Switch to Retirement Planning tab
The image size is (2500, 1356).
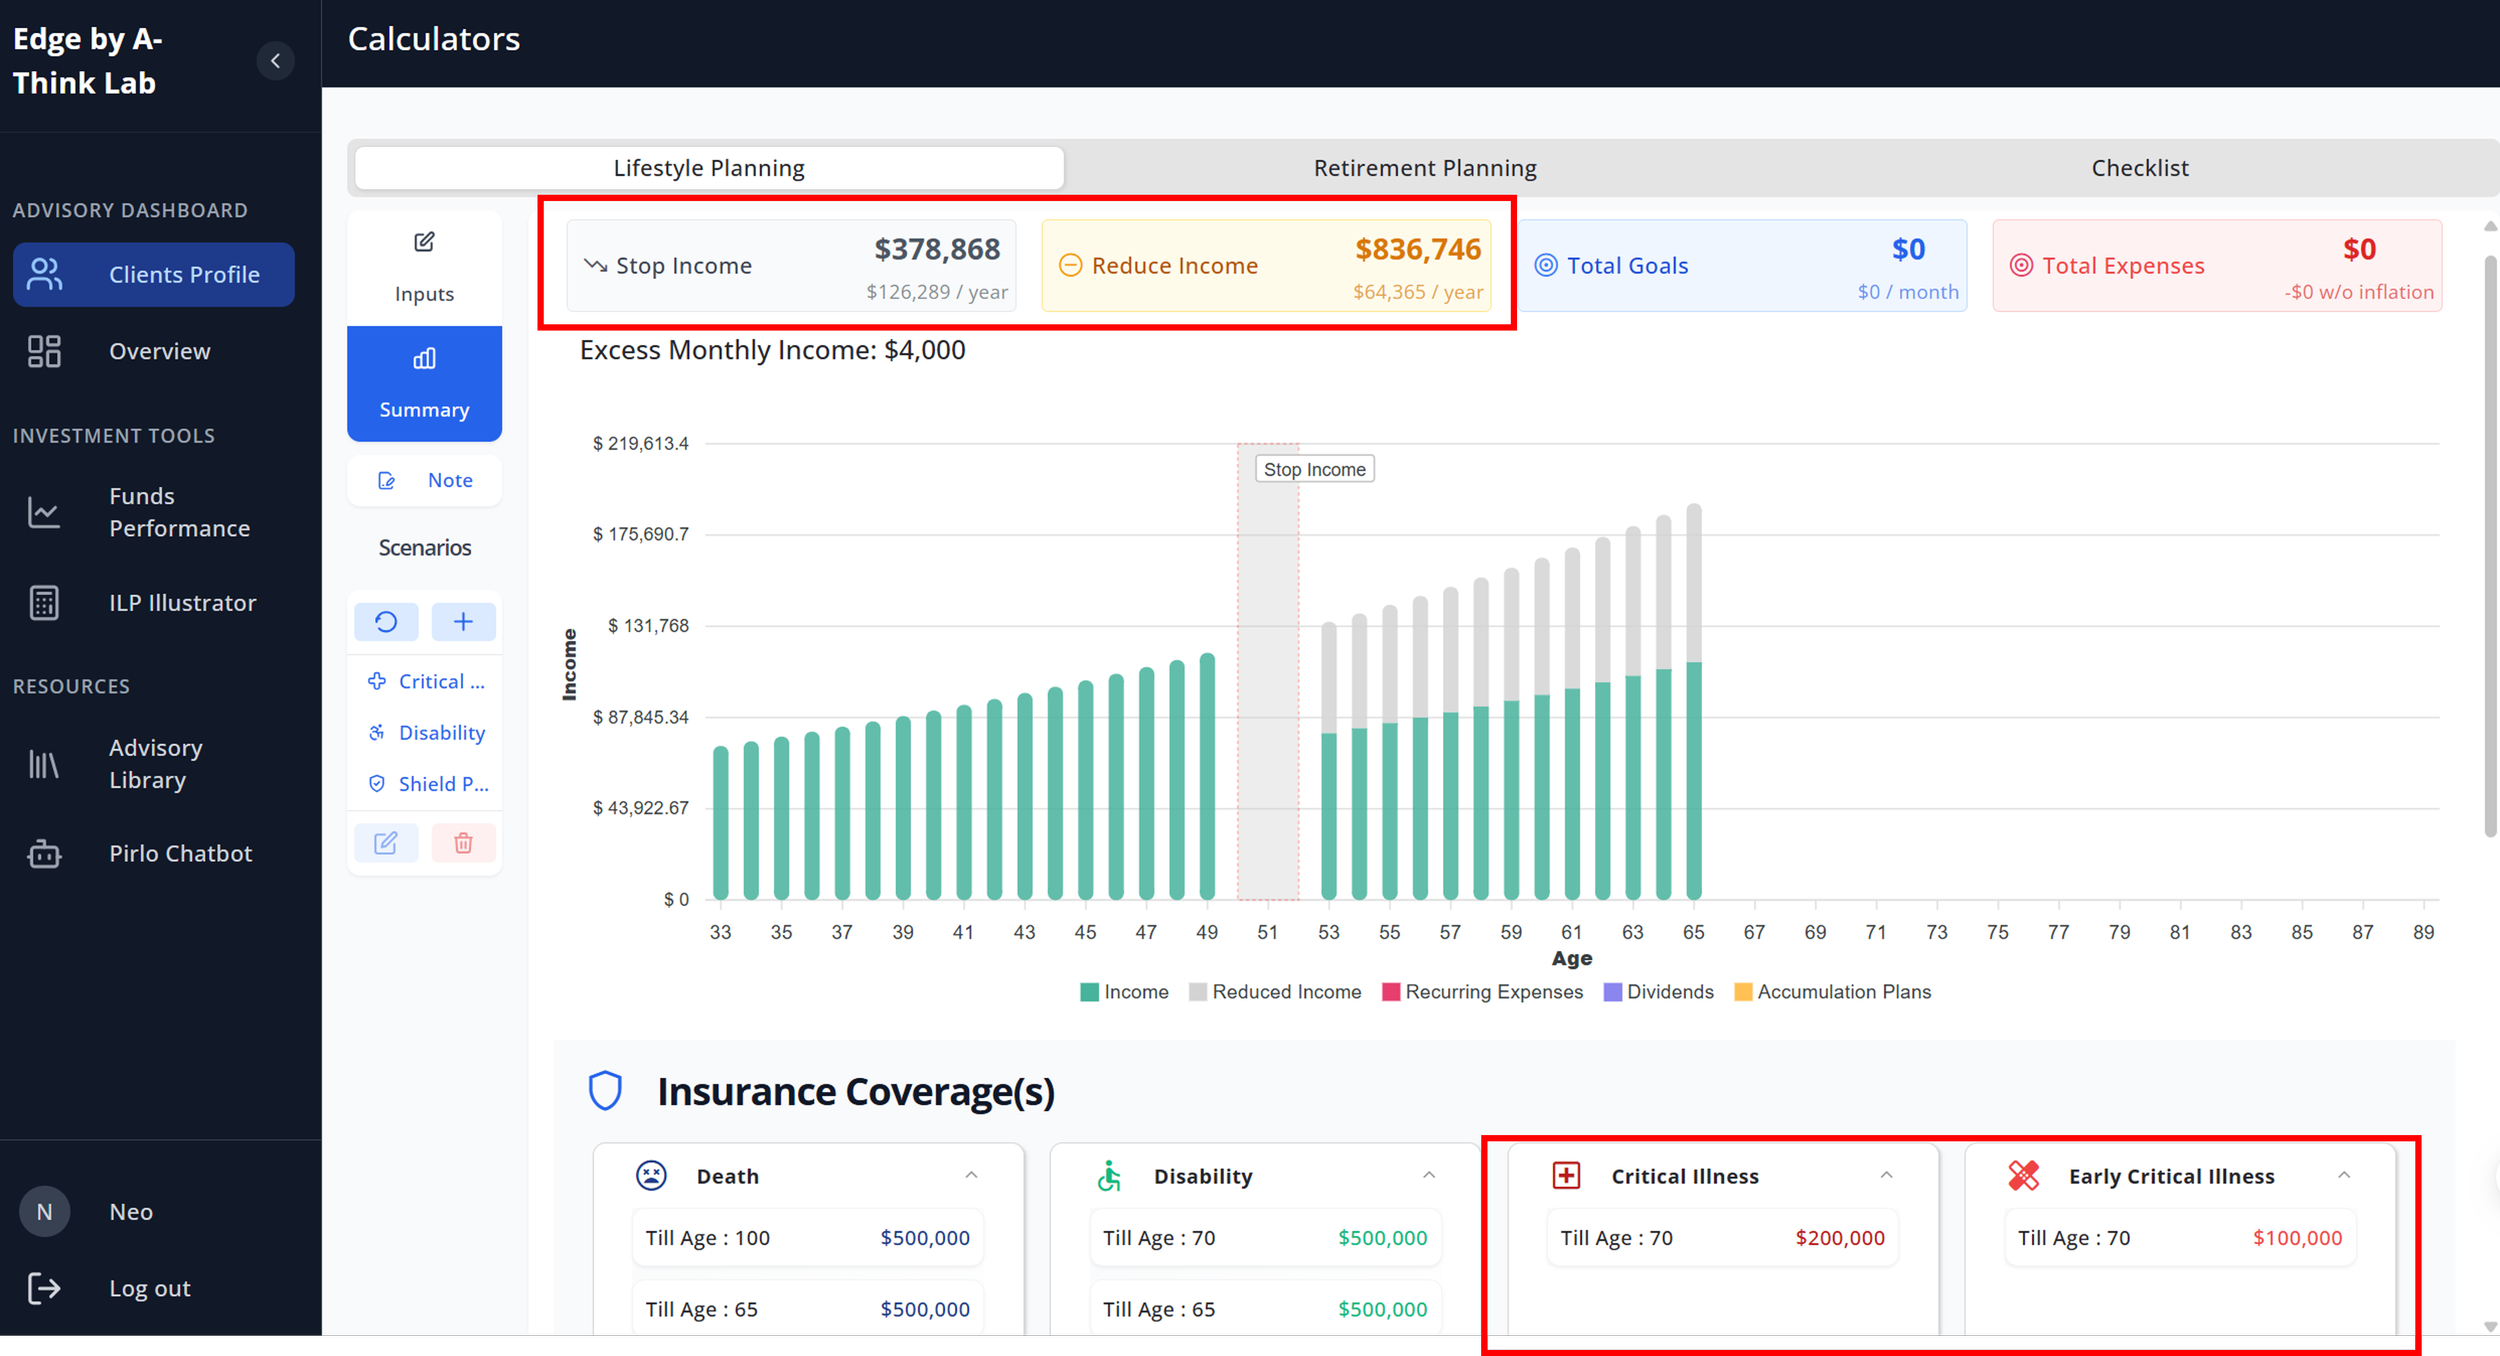[1425, 168]
